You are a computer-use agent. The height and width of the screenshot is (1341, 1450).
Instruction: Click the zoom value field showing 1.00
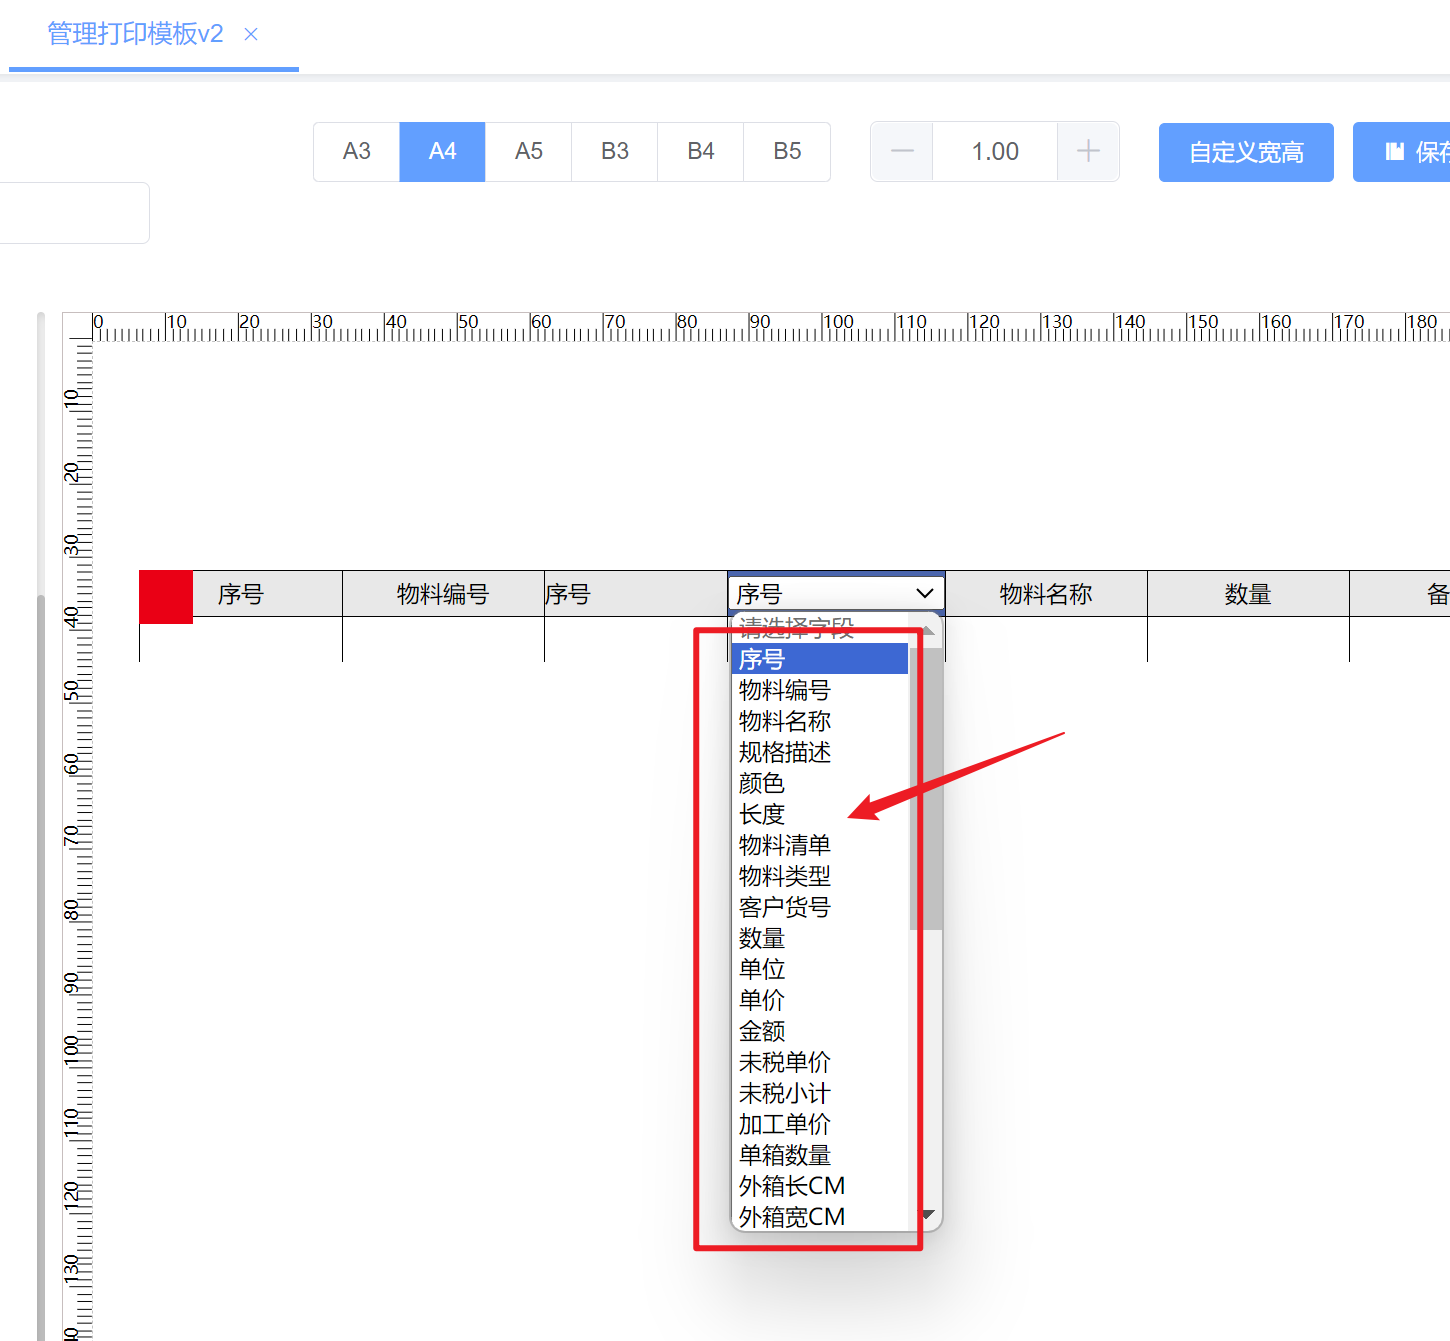click(994, 152)
